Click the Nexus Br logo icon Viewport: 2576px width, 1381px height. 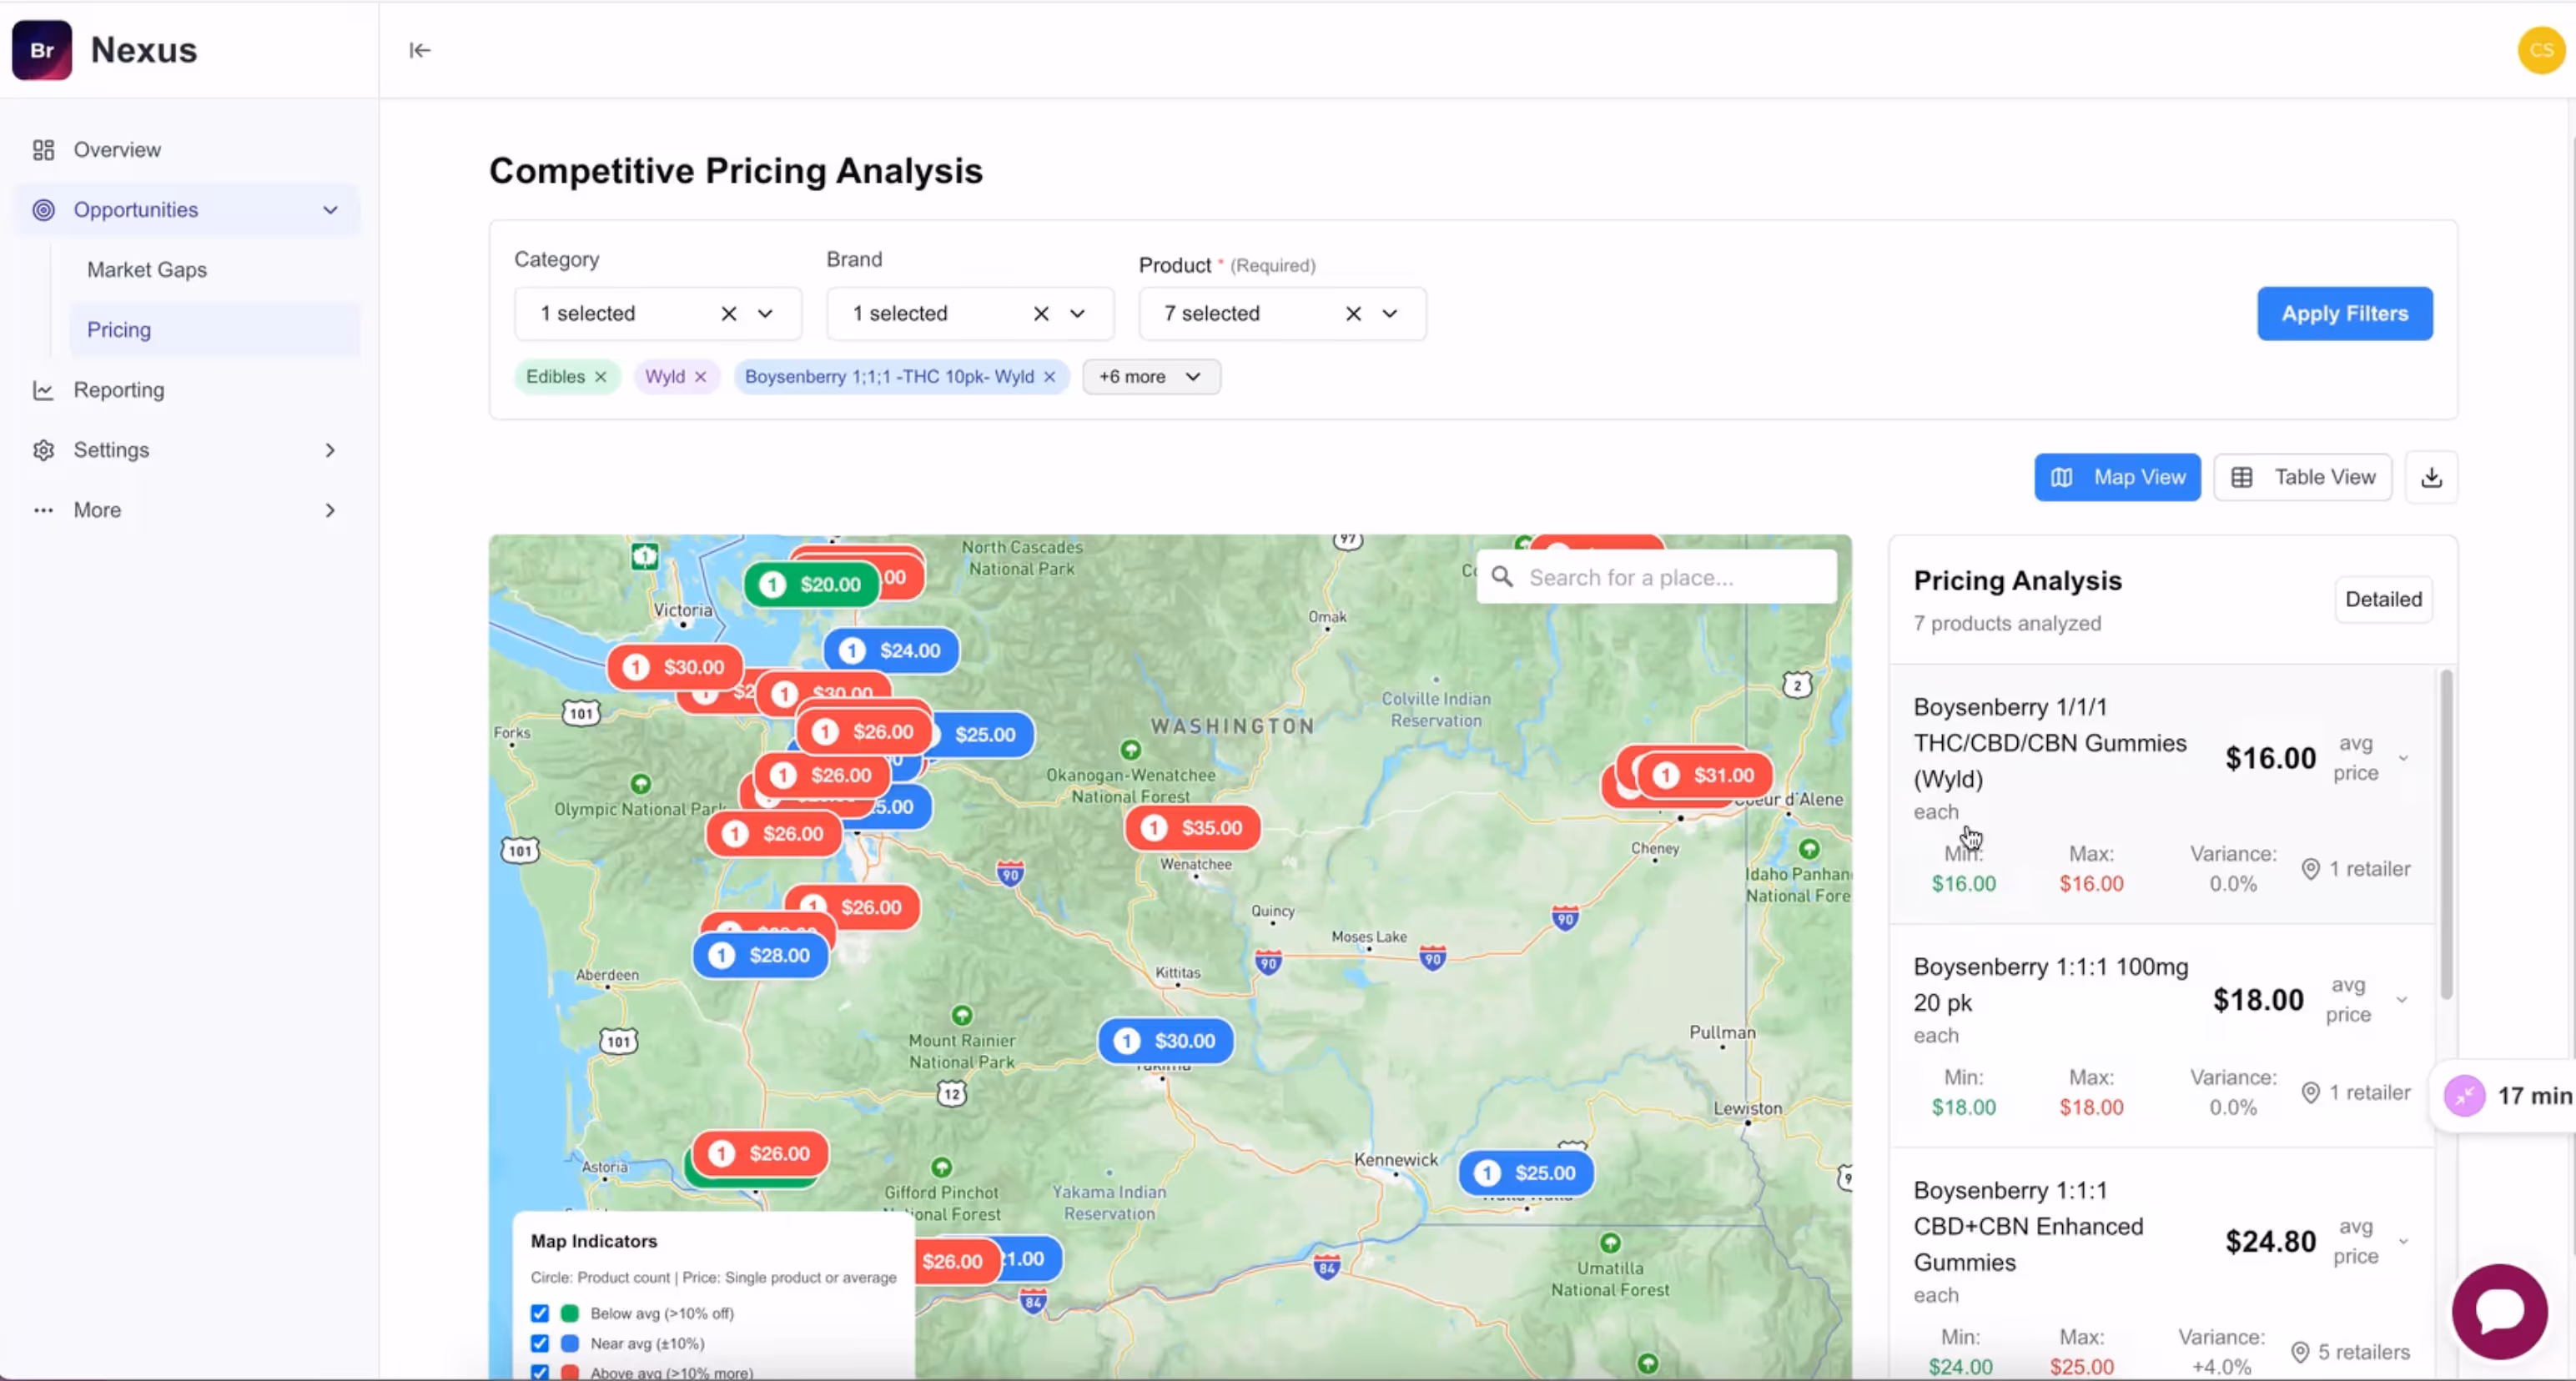click(x=42, y=50)
